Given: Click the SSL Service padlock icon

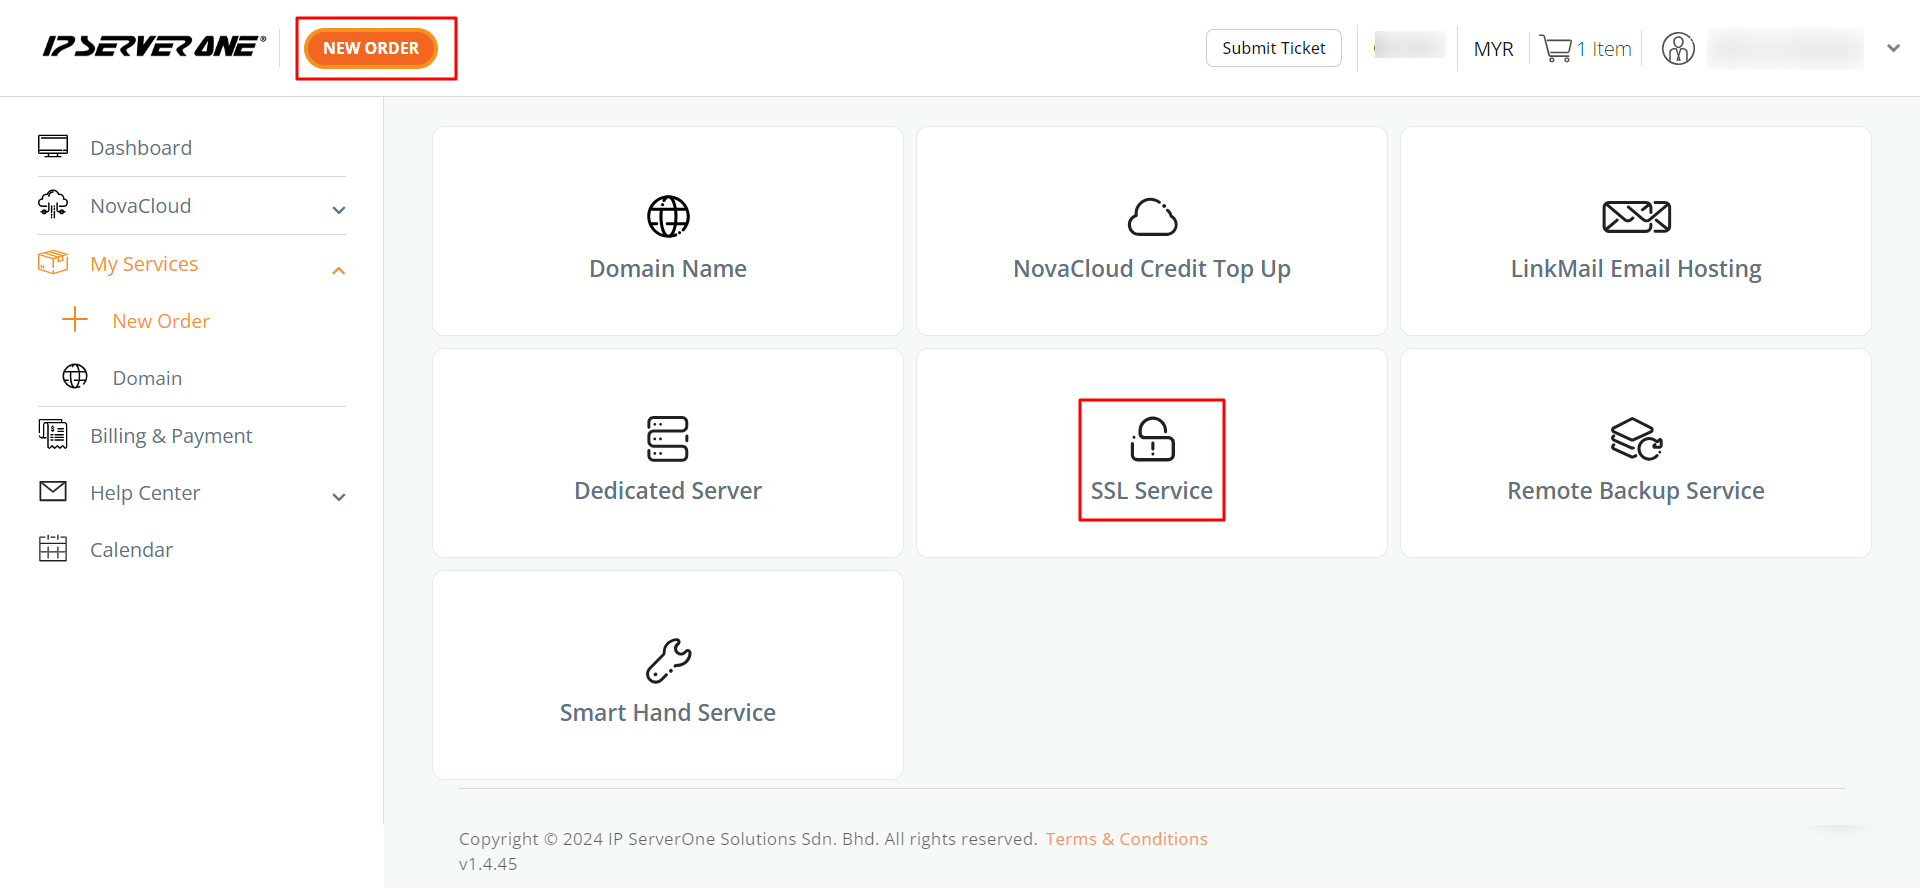Looking at the screenshot, I should (1152, 439).
